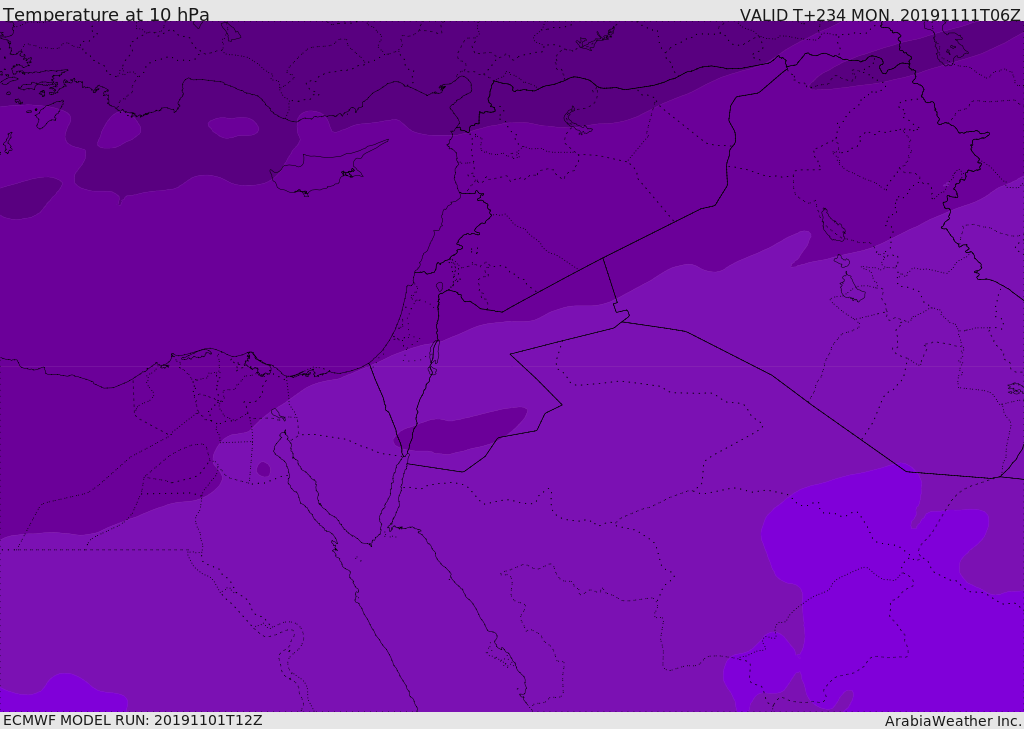This screenshot has height=729, width=1024.
Task: Click the 'ECMWF MODEL RUN: 20191101T12Z' label
Action: pos(133,720)
